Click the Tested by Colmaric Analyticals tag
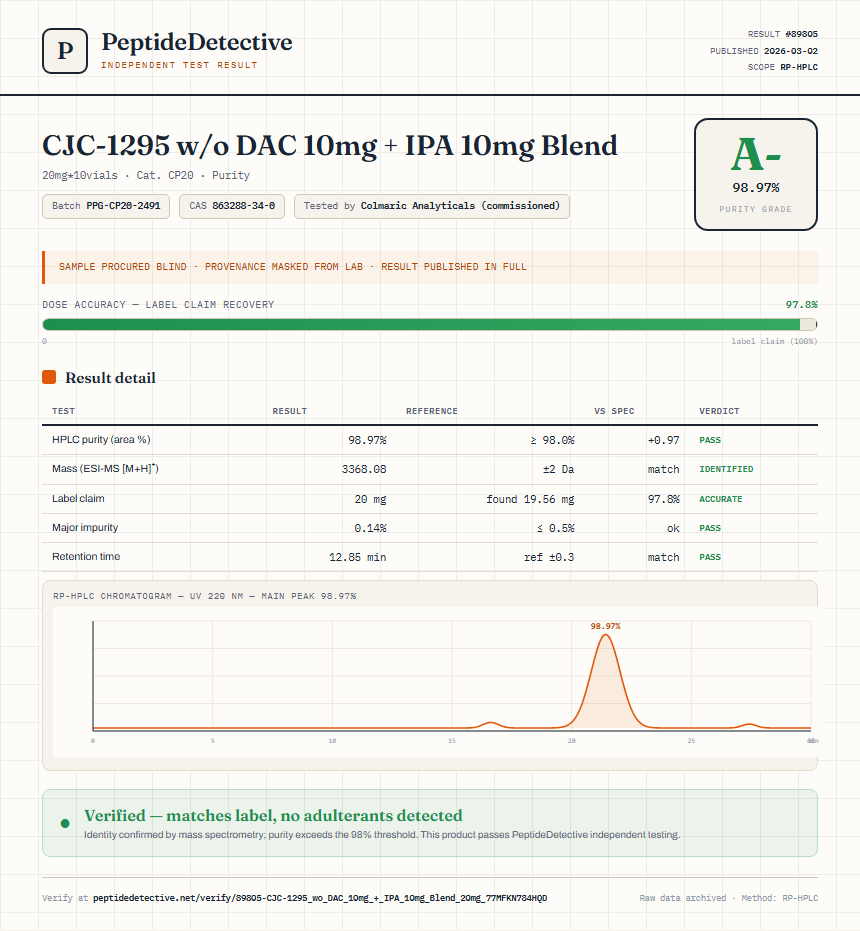Image resolution: width=860 pixels, height=931 pixels. 432,206
